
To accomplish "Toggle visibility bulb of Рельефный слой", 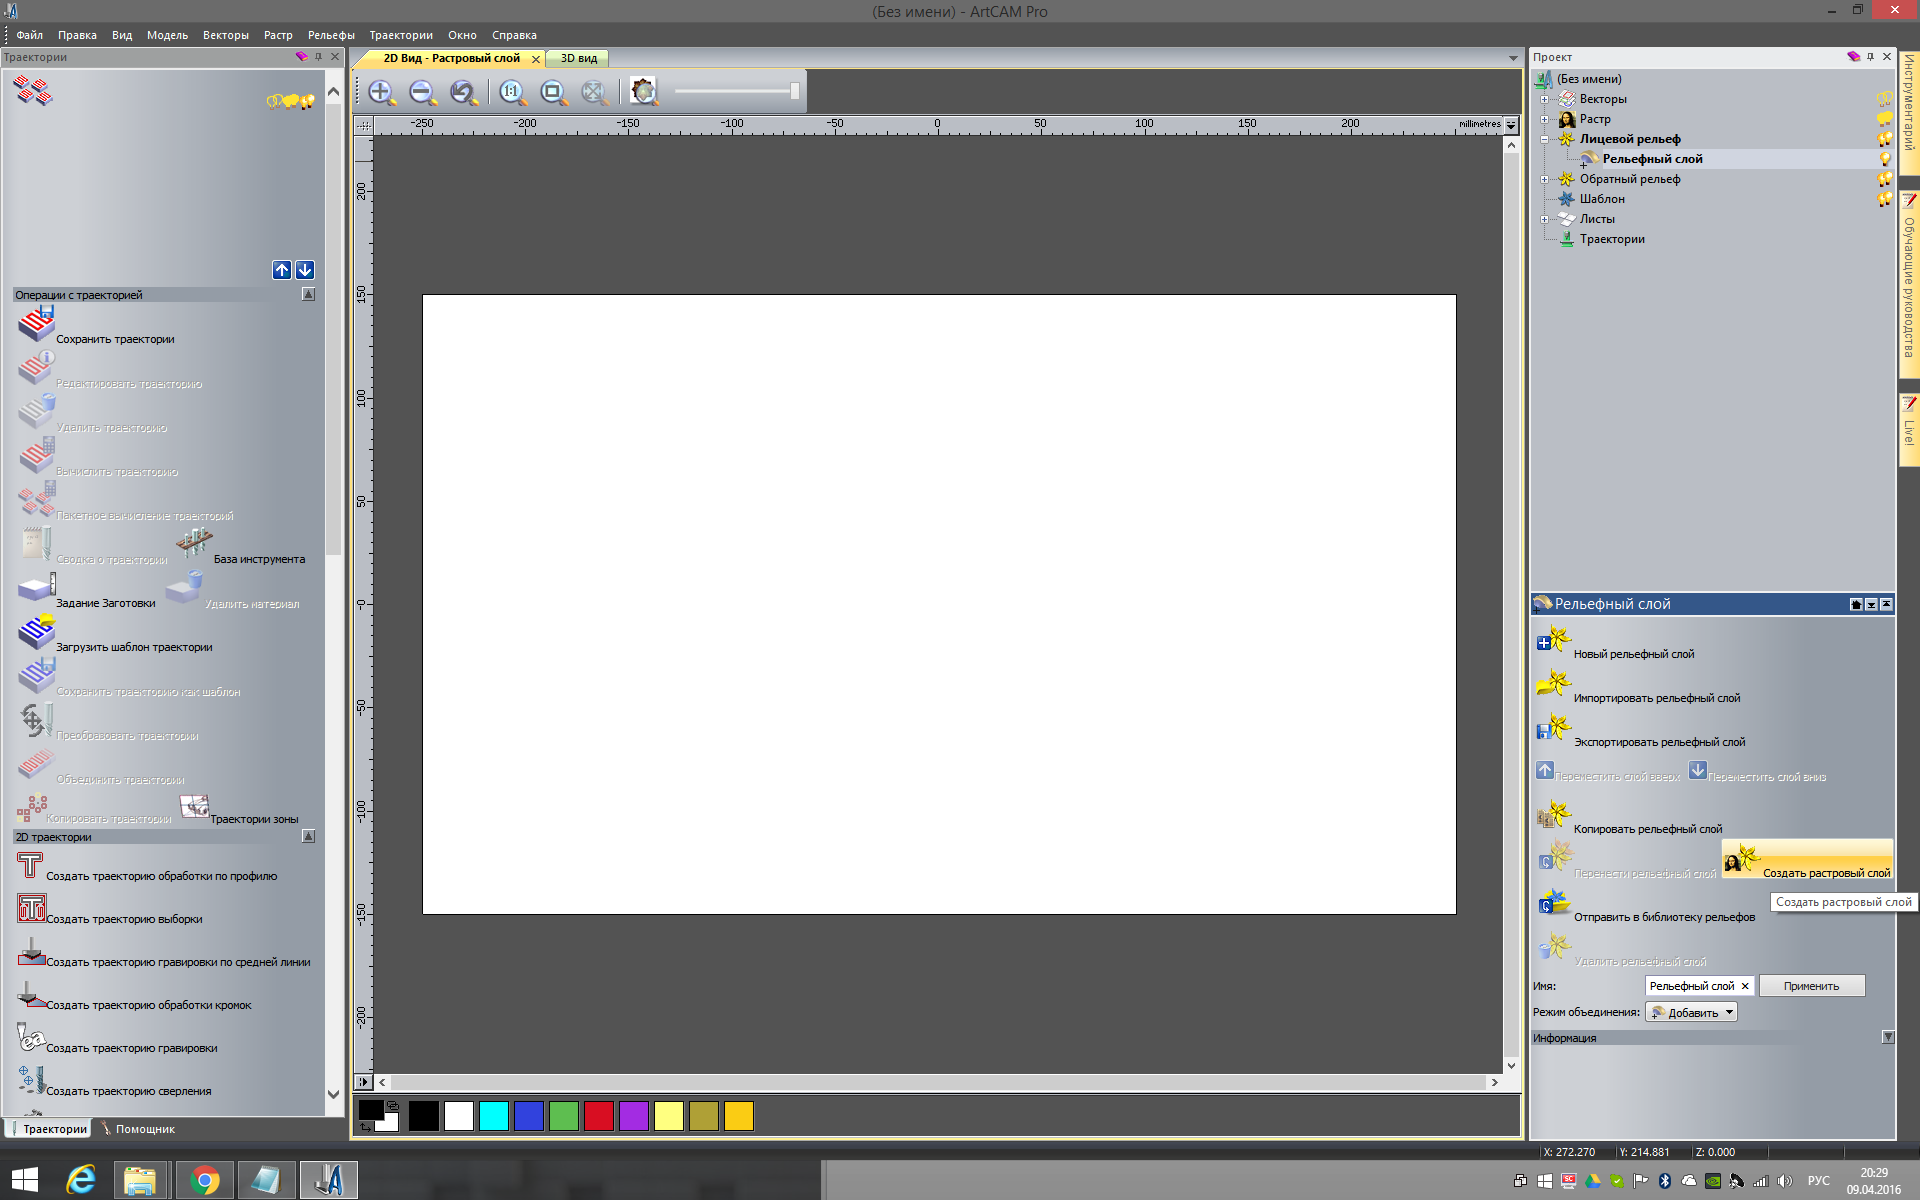I will click(1885, 159).
